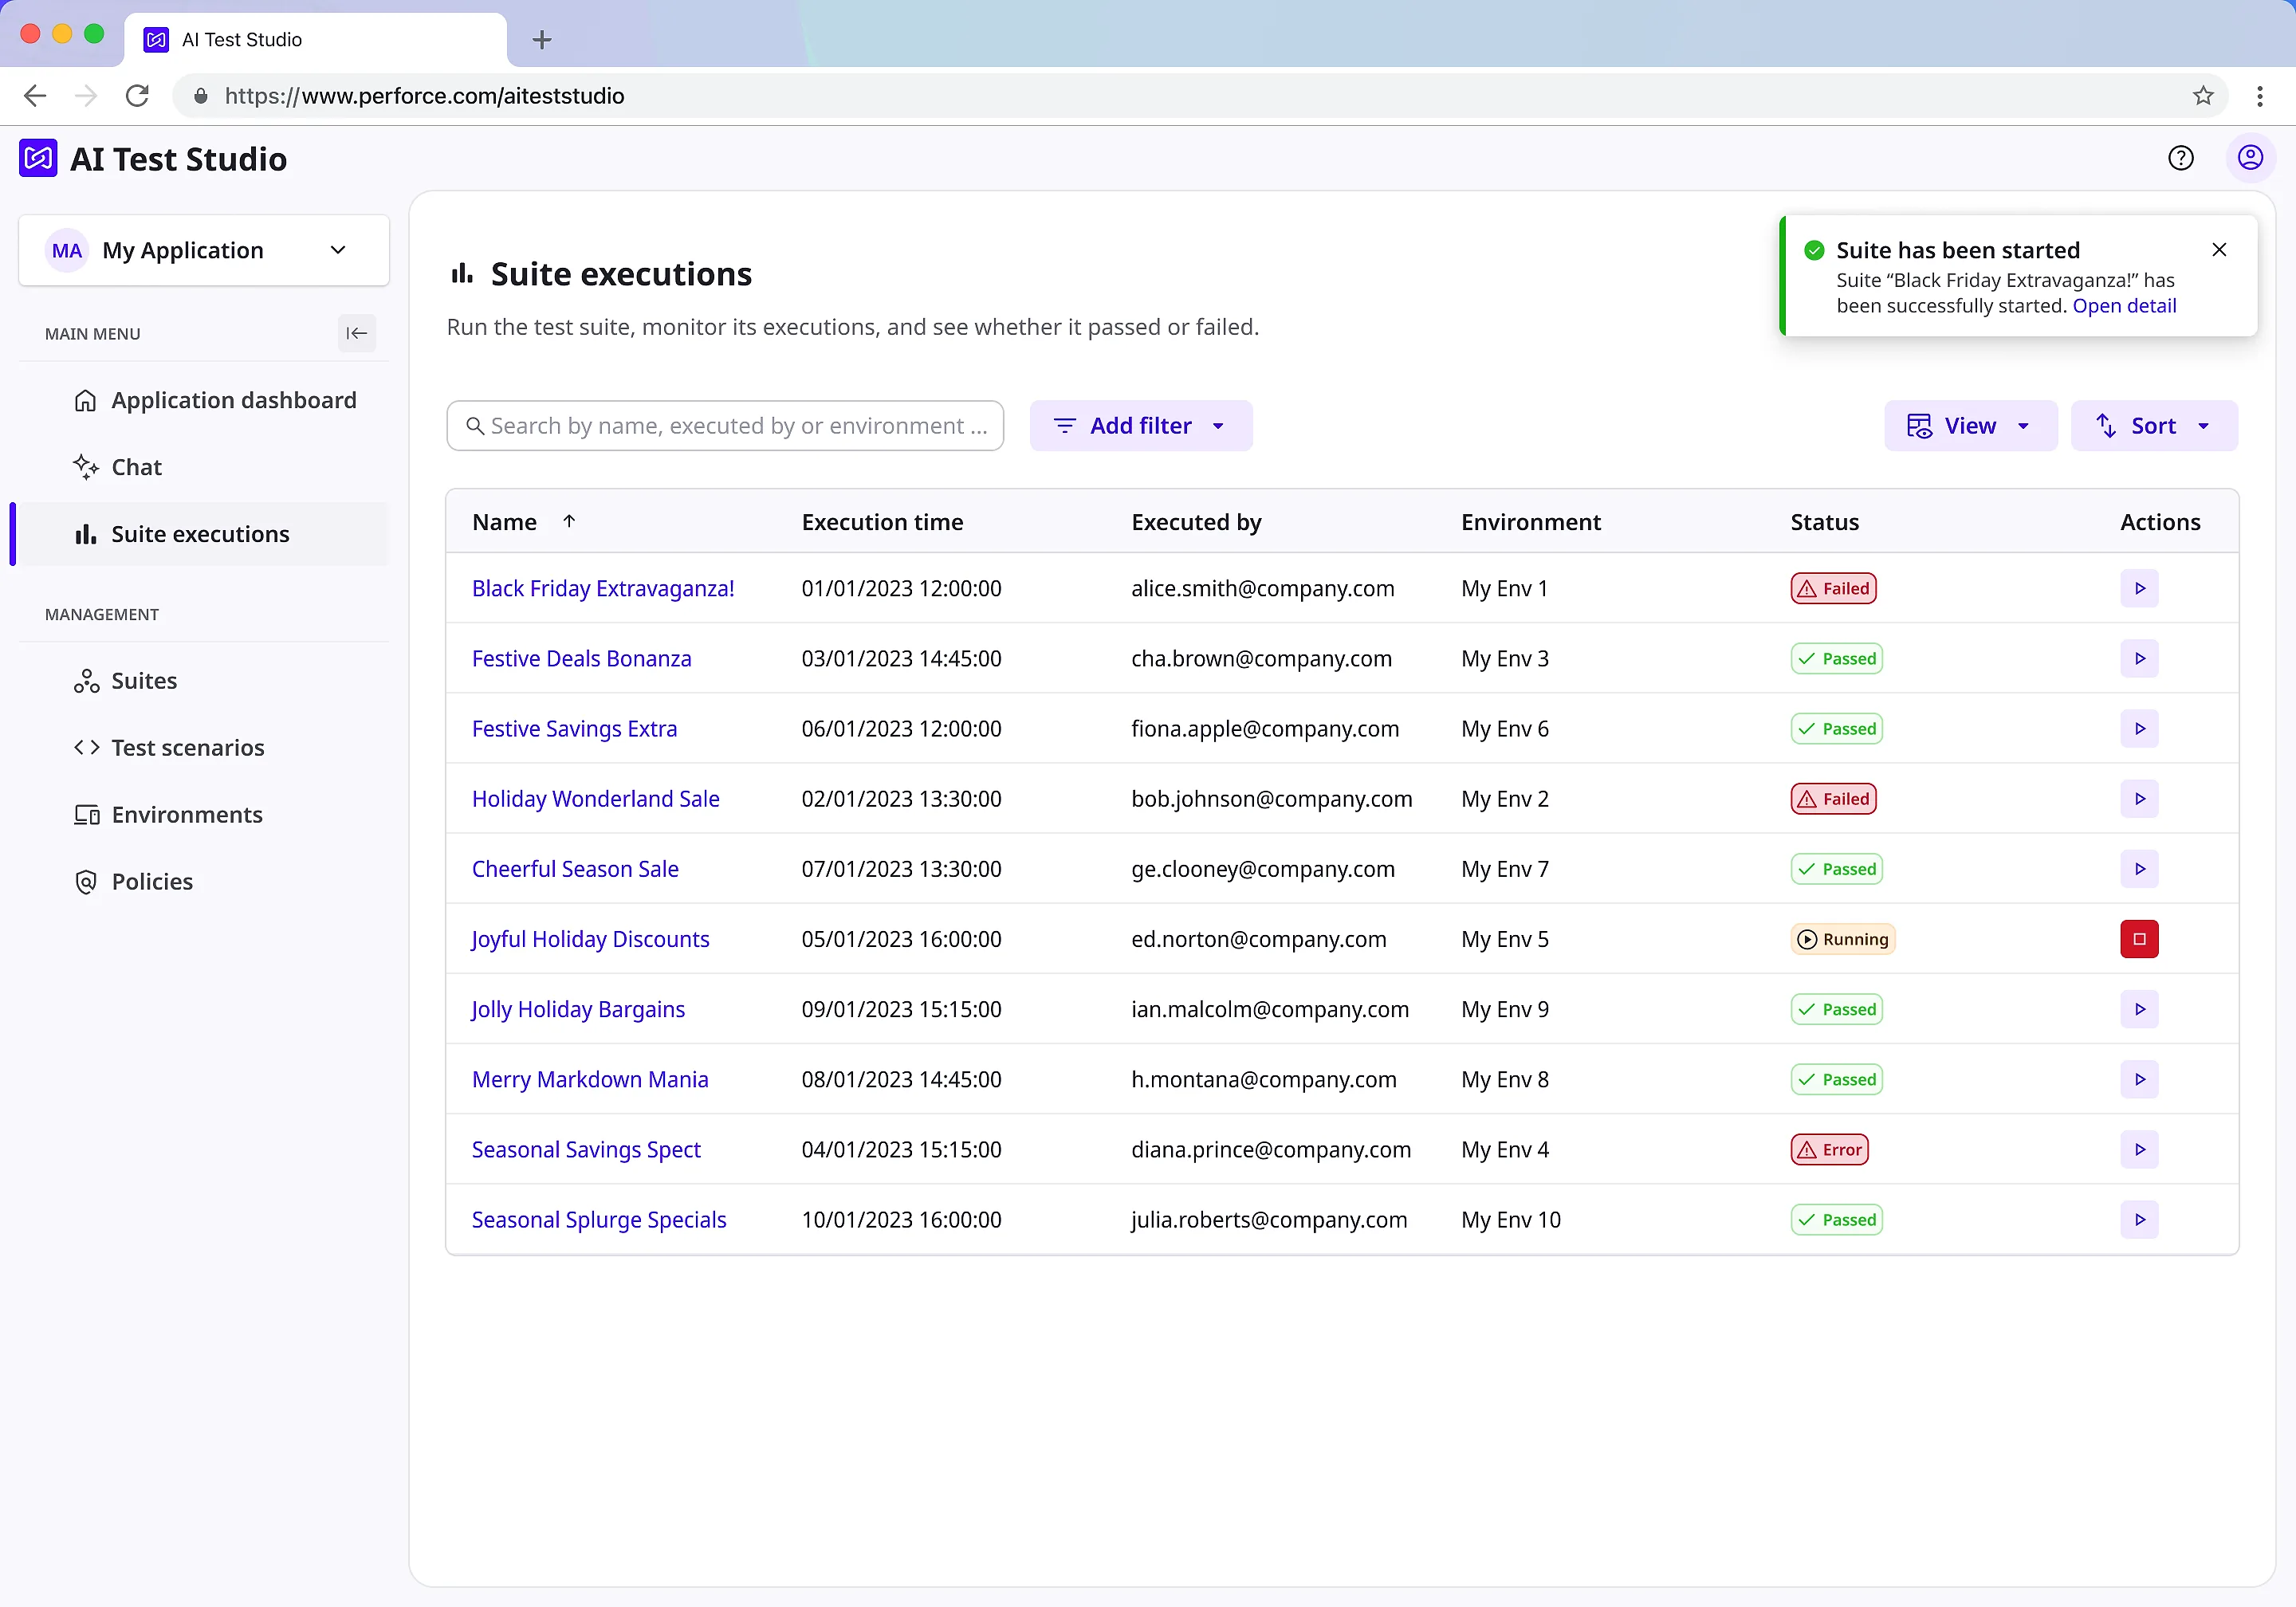This screenshot has width=2296, height=1607.
Task: Open a new browser tab
Action: (541, 40)
